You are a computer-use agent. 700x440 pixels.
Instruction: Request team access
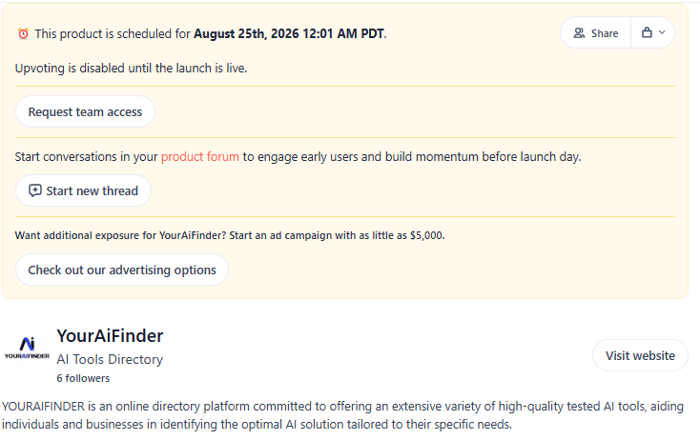click(85, 112)
